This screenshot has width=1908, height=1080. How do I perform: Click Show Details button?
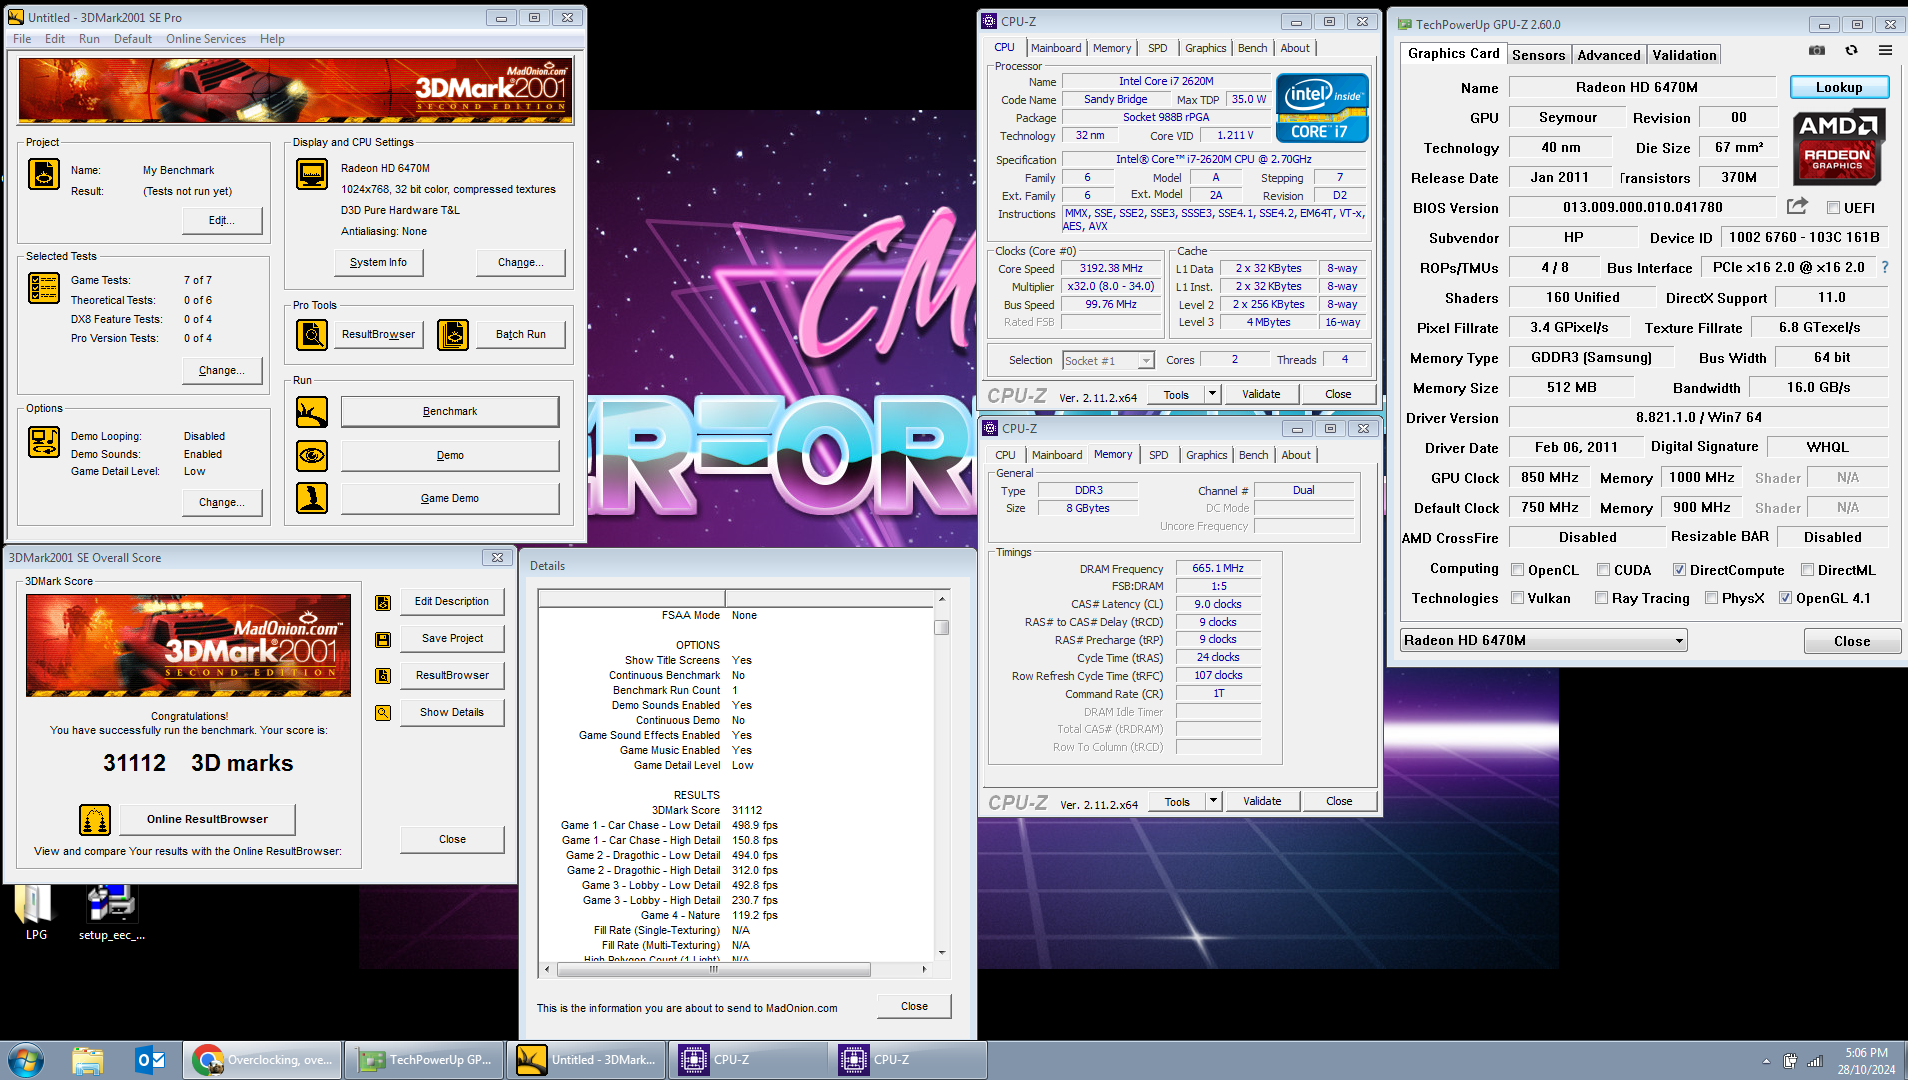coord(452,713)
